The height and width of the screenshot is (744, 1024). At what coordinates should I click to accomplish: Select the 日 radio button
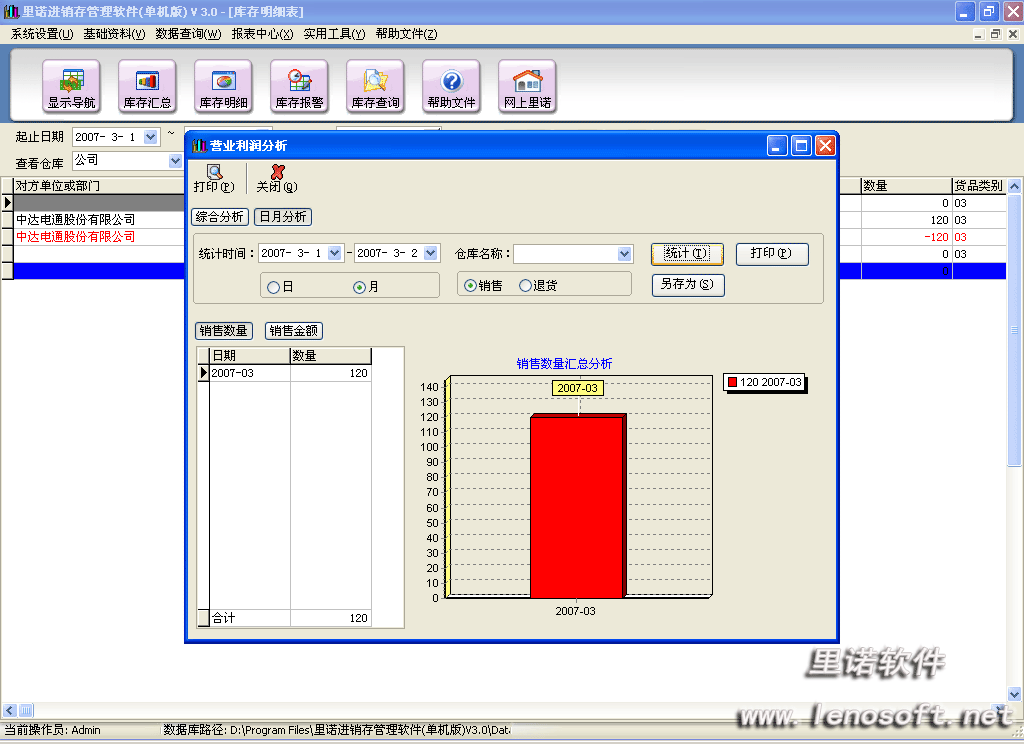pos(273,287)
